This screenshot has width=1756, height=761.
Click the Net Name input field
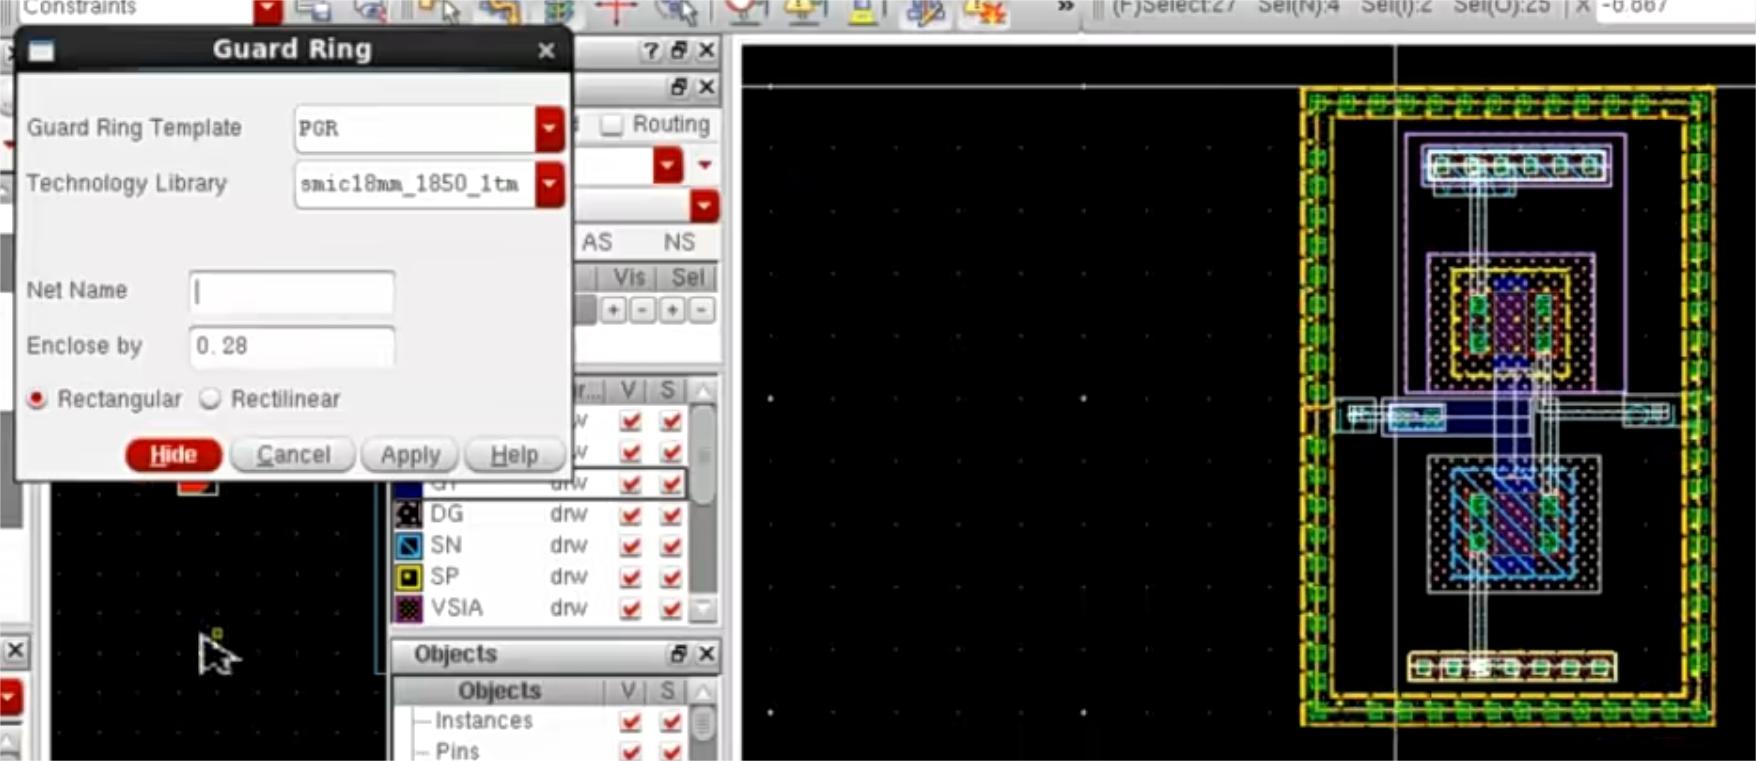[292, 292]
